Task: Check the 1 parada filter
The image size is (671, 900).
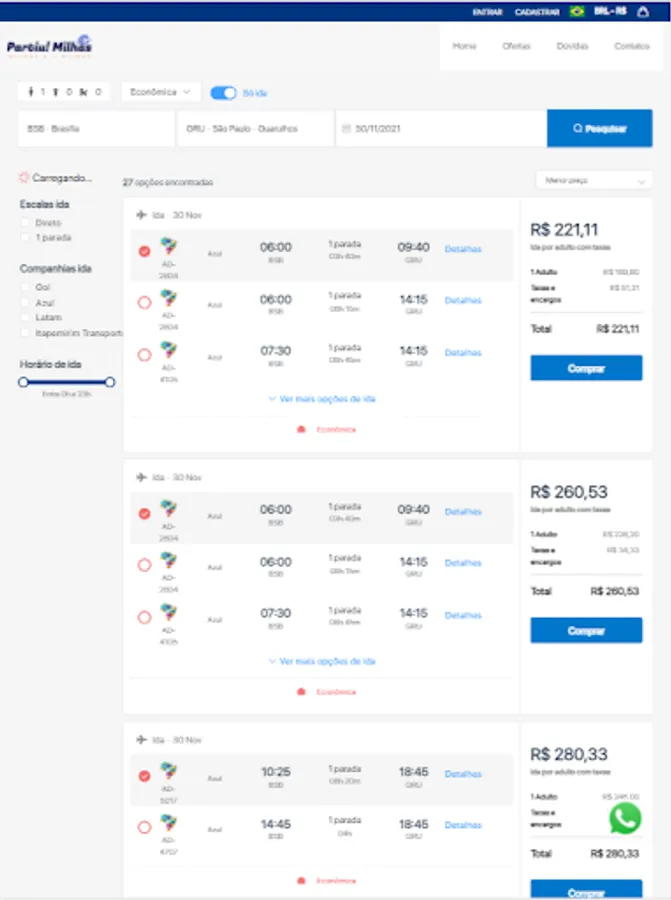Action: tap(25, 237)
